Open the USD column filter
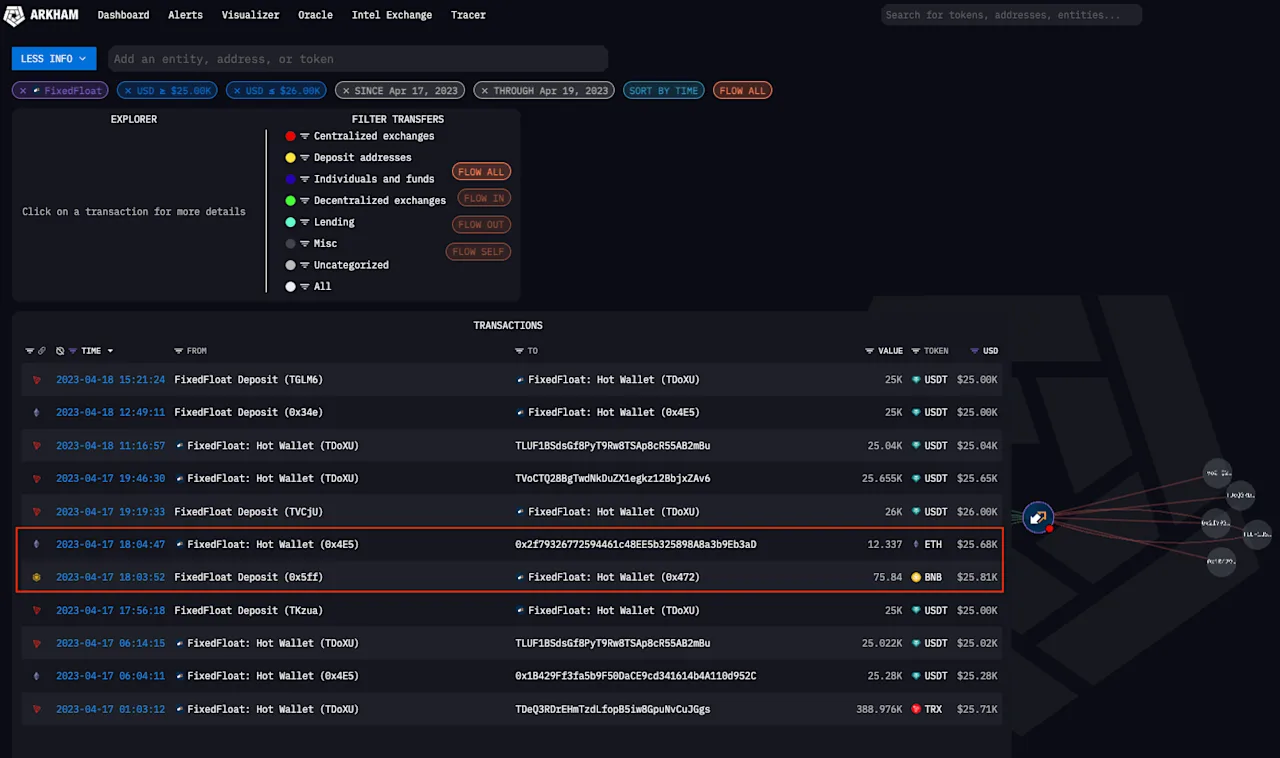The height and width of the screenshot is (758, 1280). [x=975, y=351]
